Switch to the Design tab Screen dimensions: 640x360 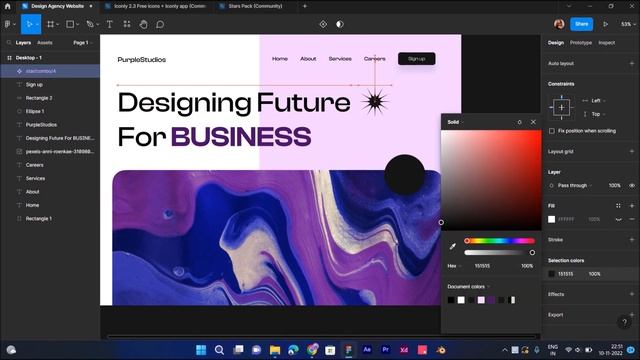click(556, 42)
